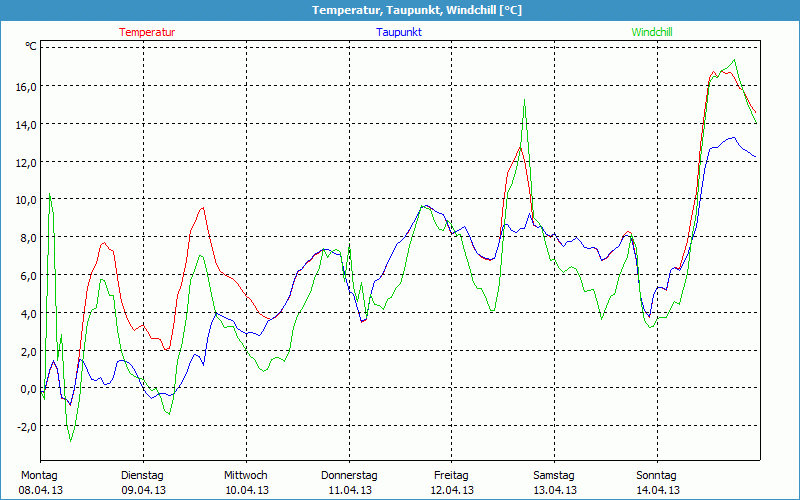Click the green Windchill spike on Monday morning
Screen dimensions: 800x500
(49, 194)
